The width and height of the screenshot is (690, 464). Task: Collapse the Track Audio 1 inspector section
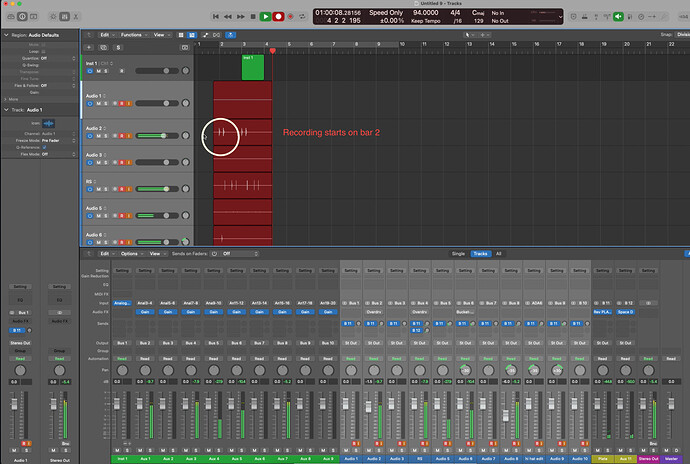pyautogui.click(x=6, y=110)
